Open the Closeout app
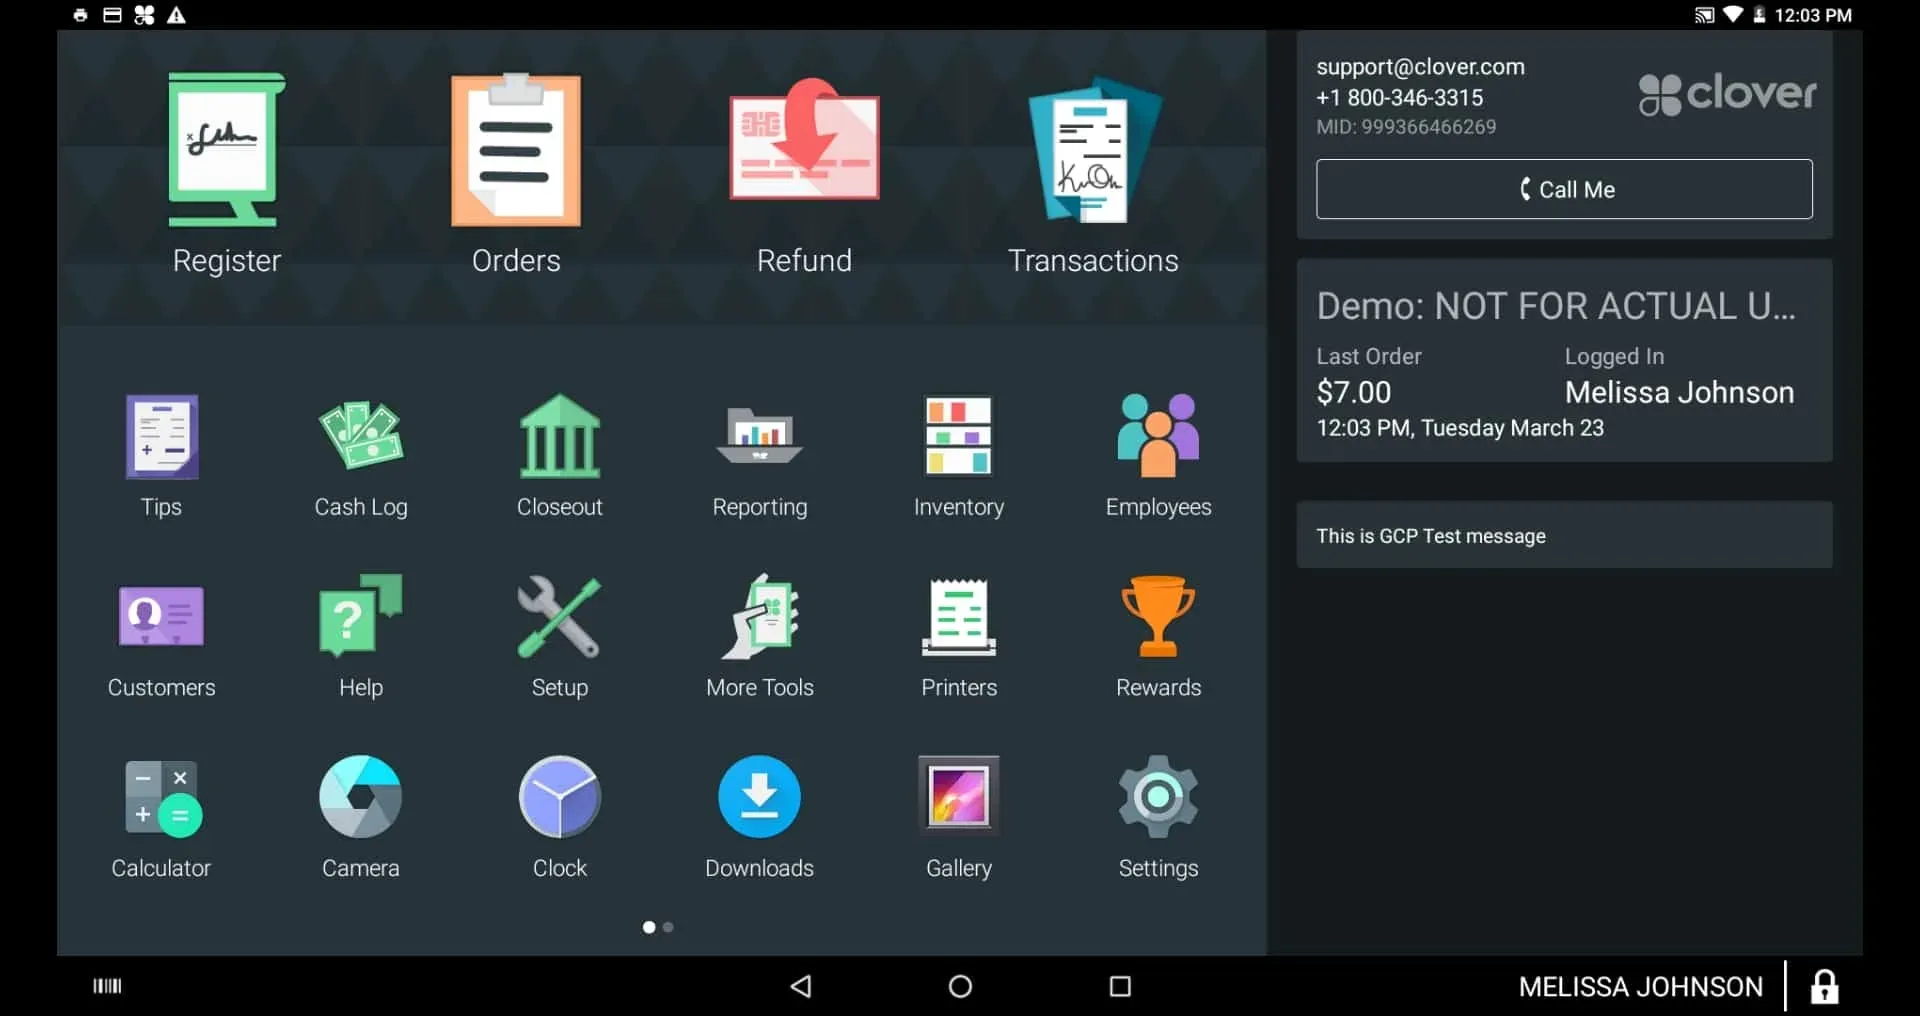 pos(560,456)
